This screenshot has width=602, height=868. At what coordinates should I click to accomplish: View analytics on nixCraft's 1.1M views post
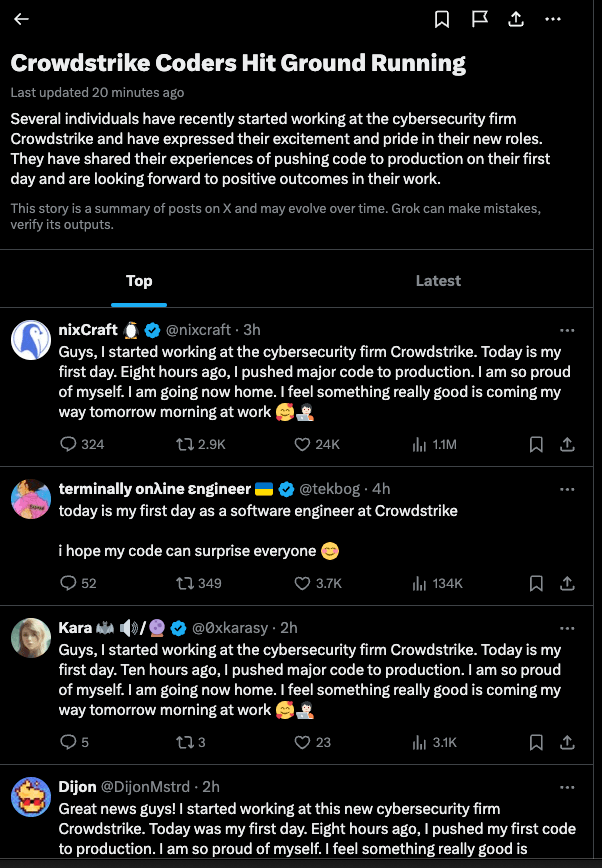pos(419,444)
